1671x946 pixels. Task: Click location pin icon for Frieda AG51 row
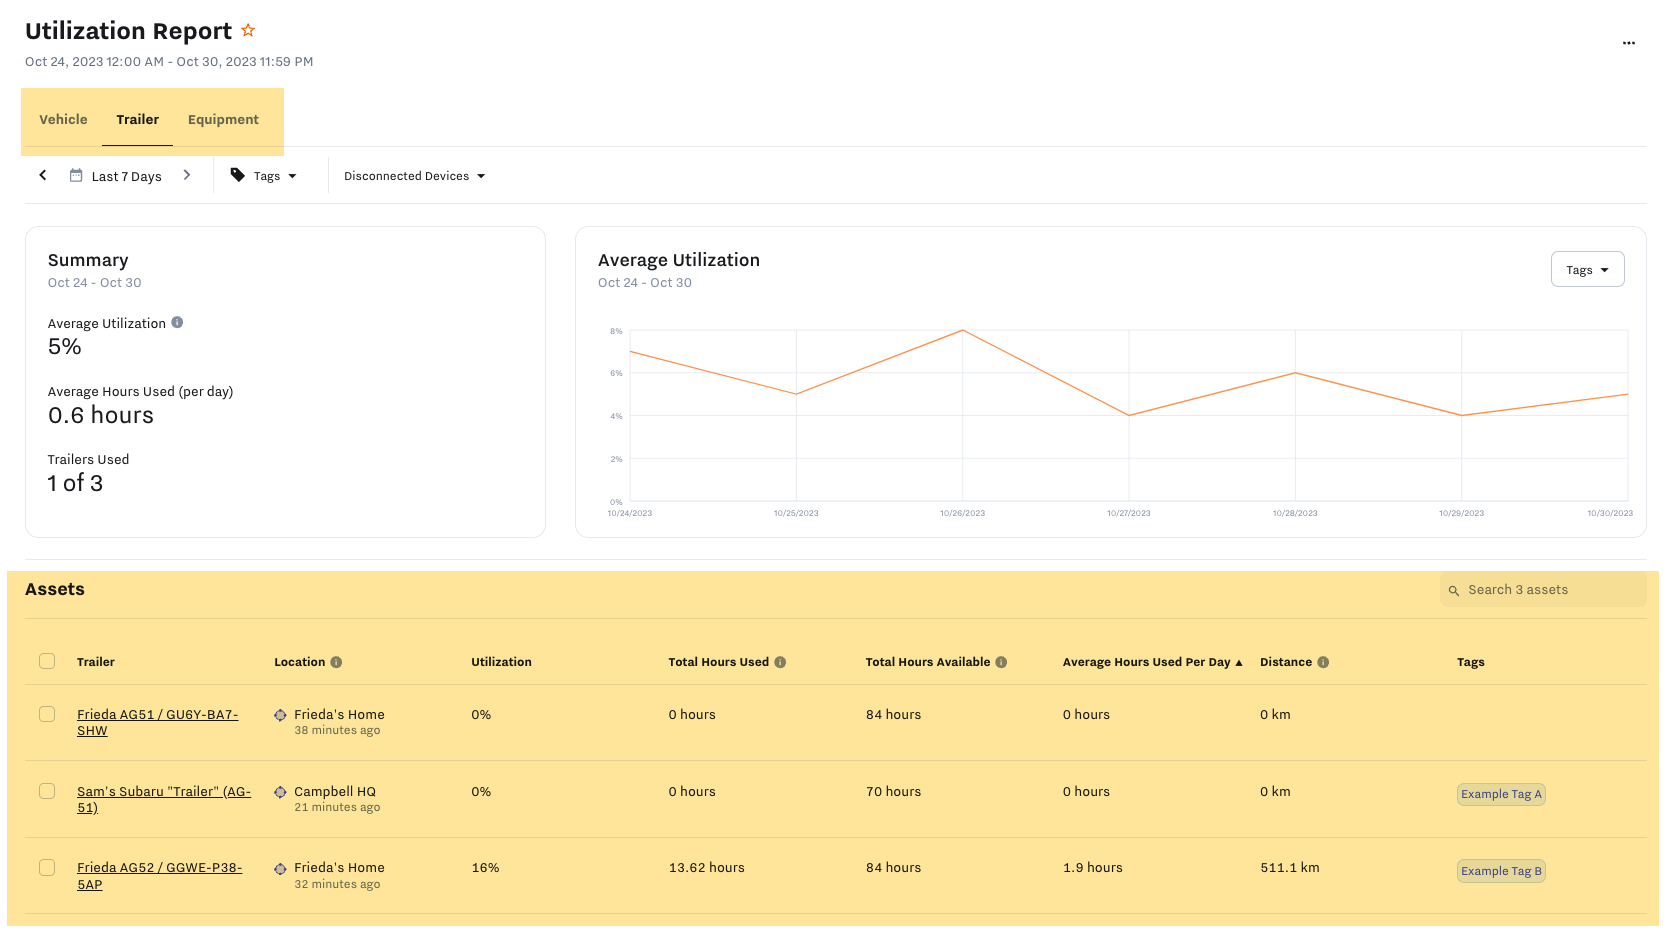pyautogui.click(x=280, y=715)
